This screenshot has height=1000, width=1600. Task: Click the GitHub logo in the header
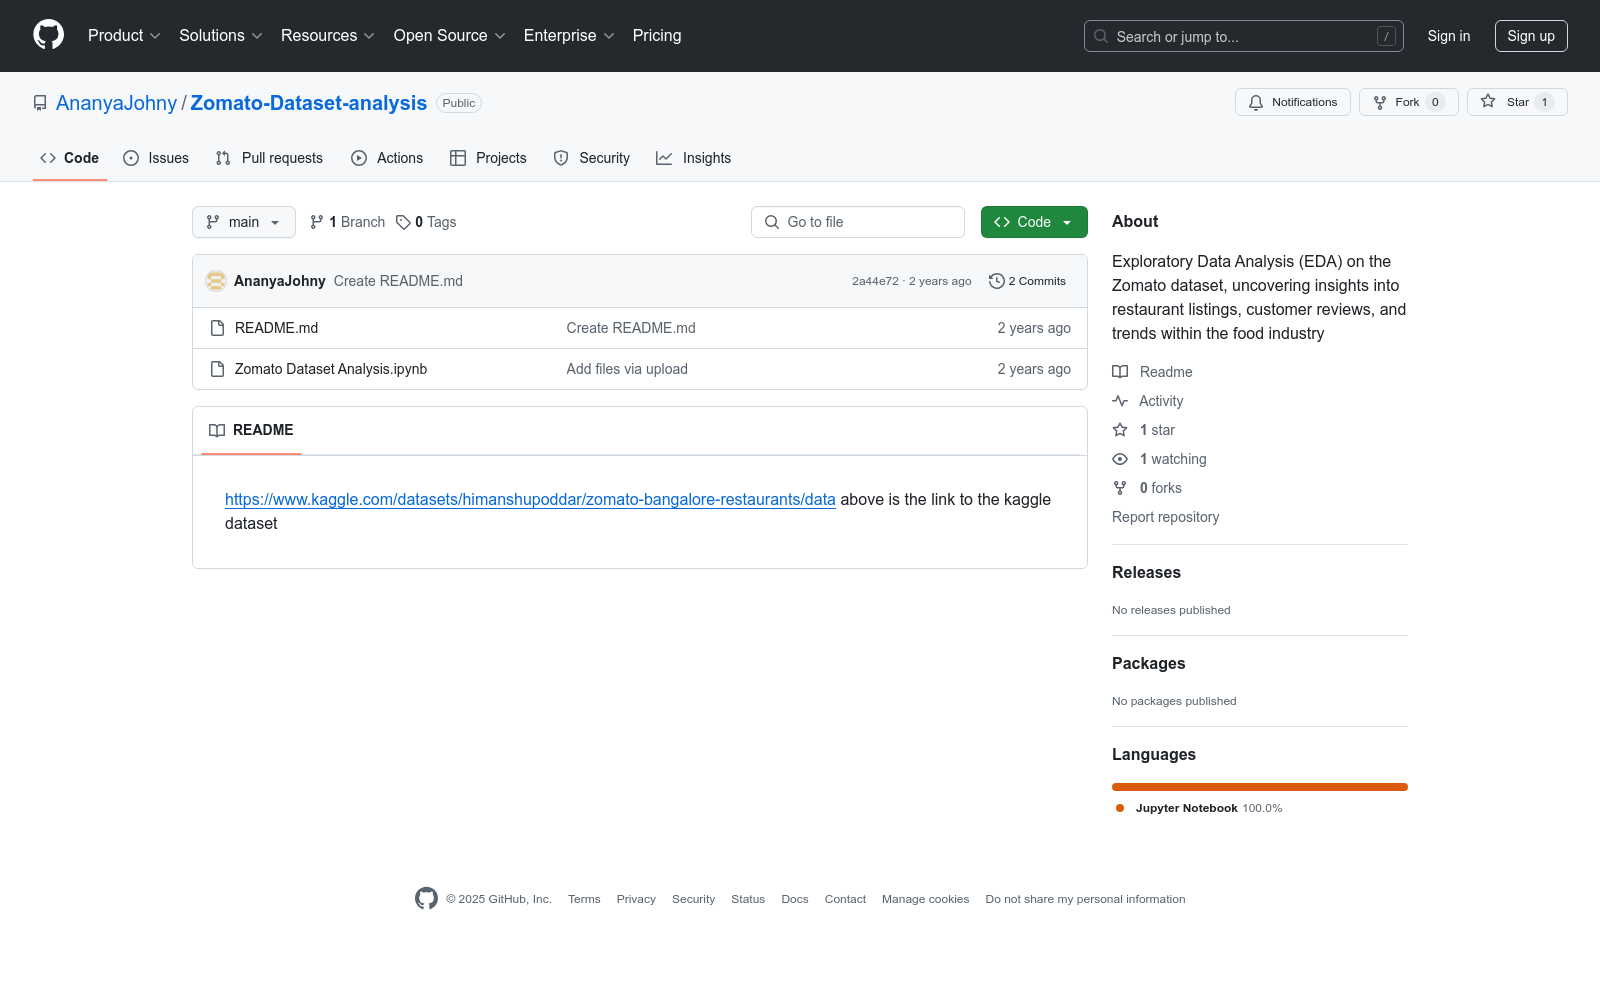point(48,35)
